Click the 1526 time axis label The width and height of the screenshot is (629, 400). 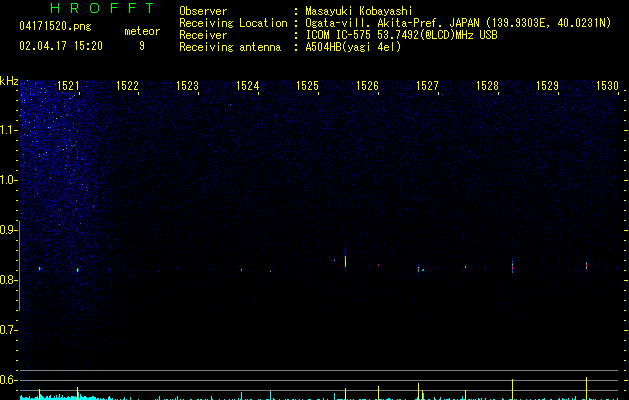point(367,85)
